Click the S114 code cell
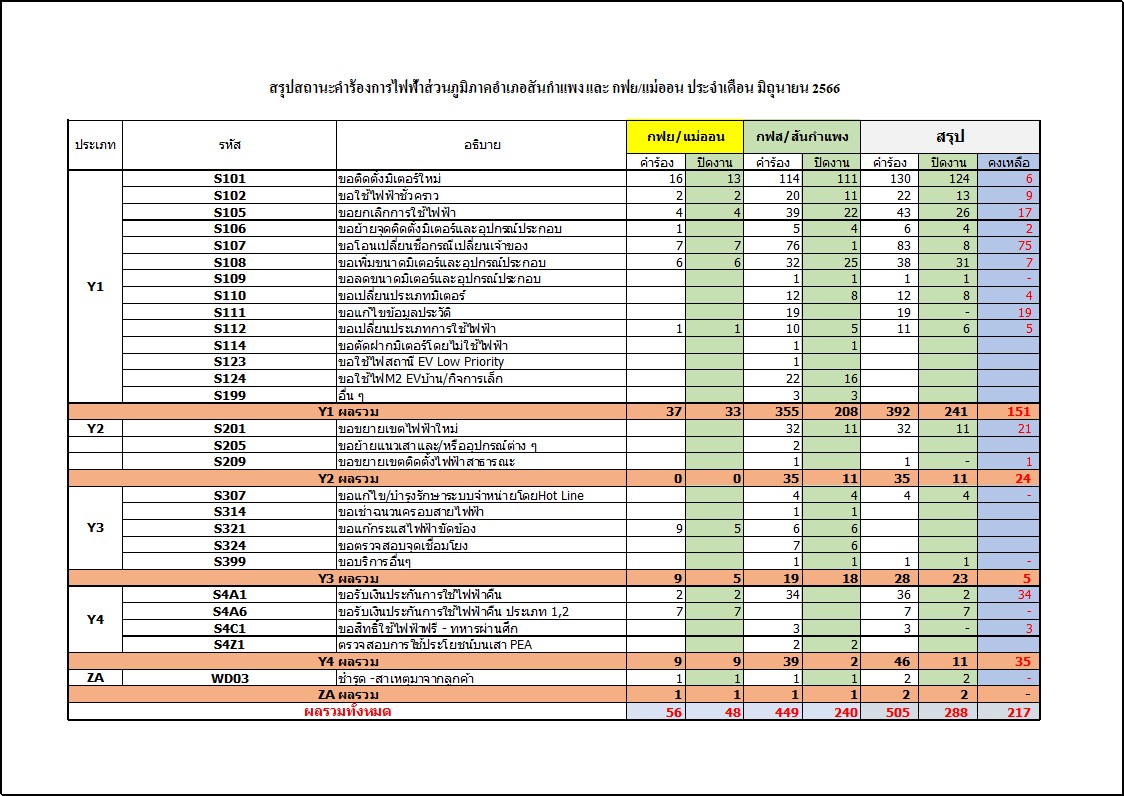The image size is (1124, 796). click(x=229, y=346)
